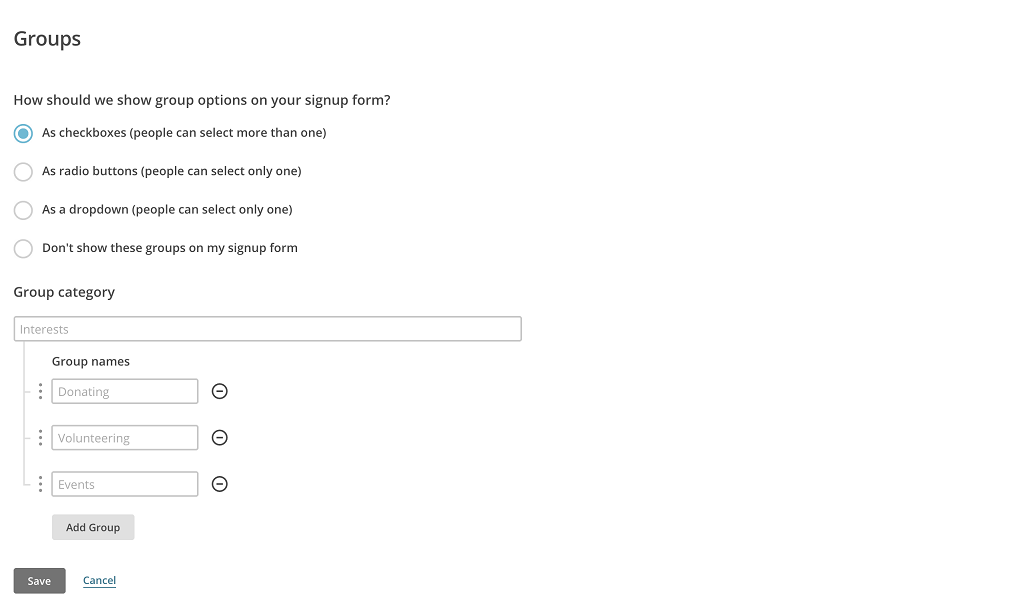Screen dimensions: 1020x612
Task: Remove the Events group with the minus icon
Action: pos(219,484)
